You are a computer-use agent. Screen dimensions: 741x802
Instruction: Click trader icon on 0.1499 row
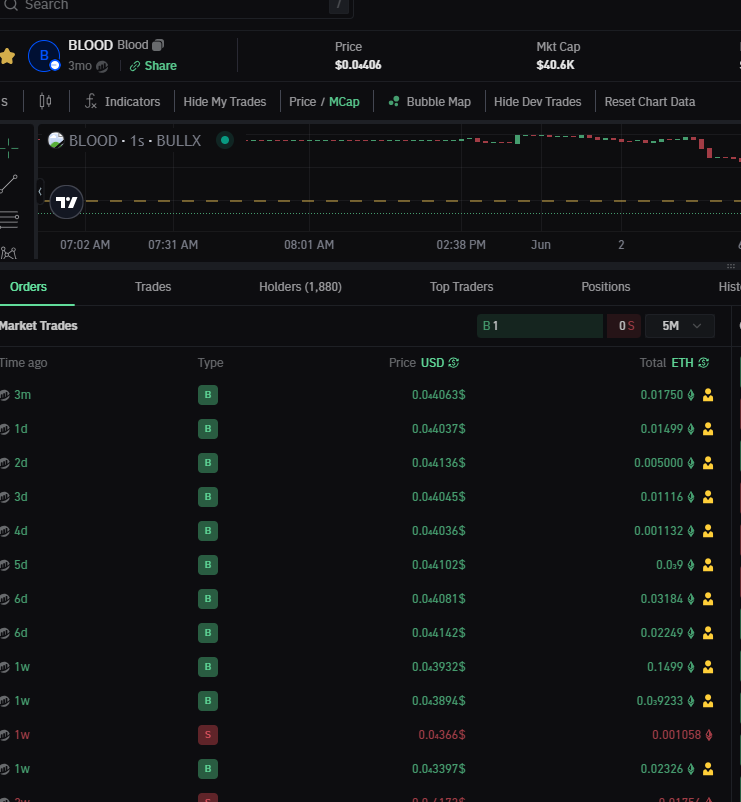click(x=708, y=667)
